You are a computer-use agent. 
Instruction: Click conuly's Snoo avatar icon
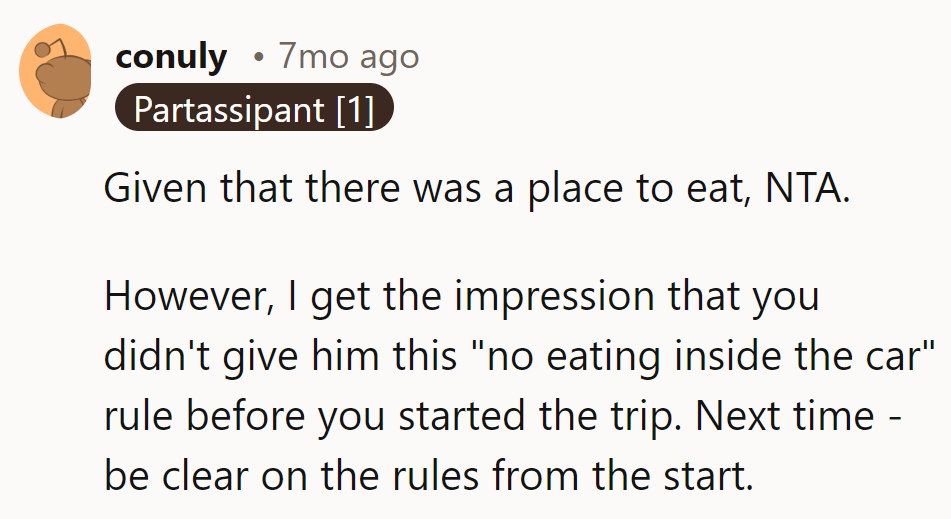click(x=57, y=71)
